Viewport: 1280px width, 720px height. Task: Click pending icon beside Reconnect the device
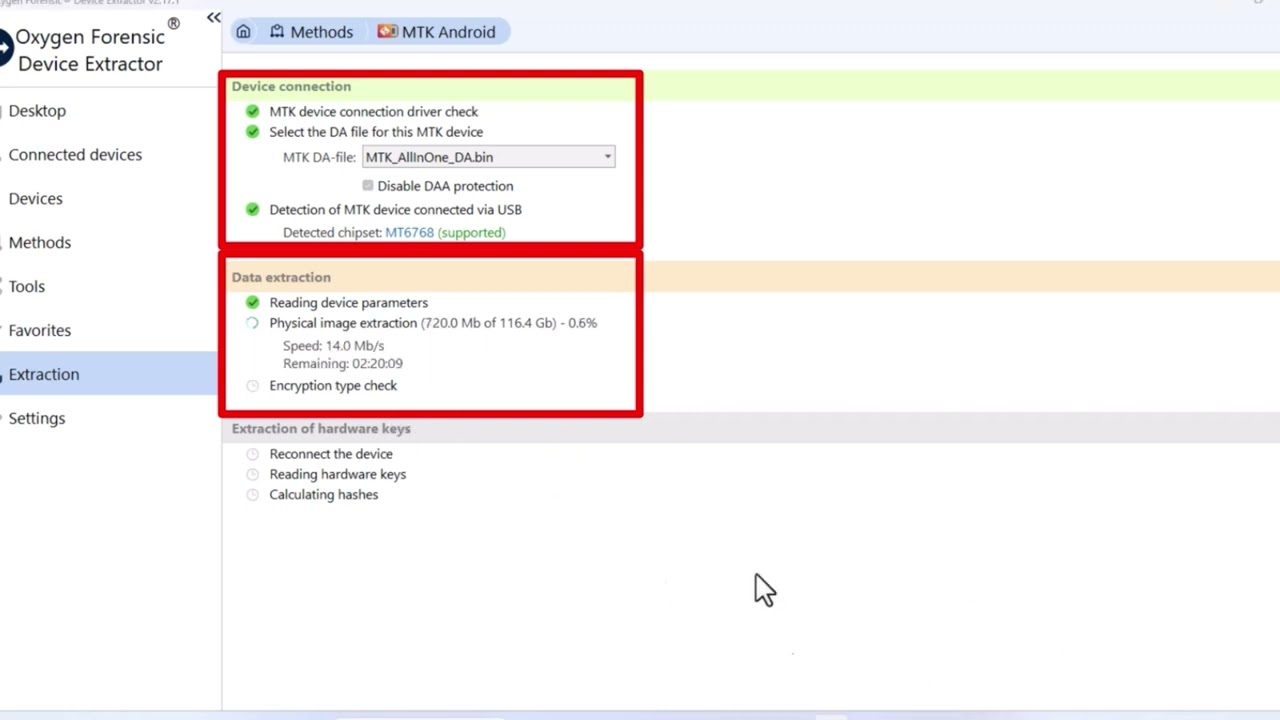coord(252,454)
